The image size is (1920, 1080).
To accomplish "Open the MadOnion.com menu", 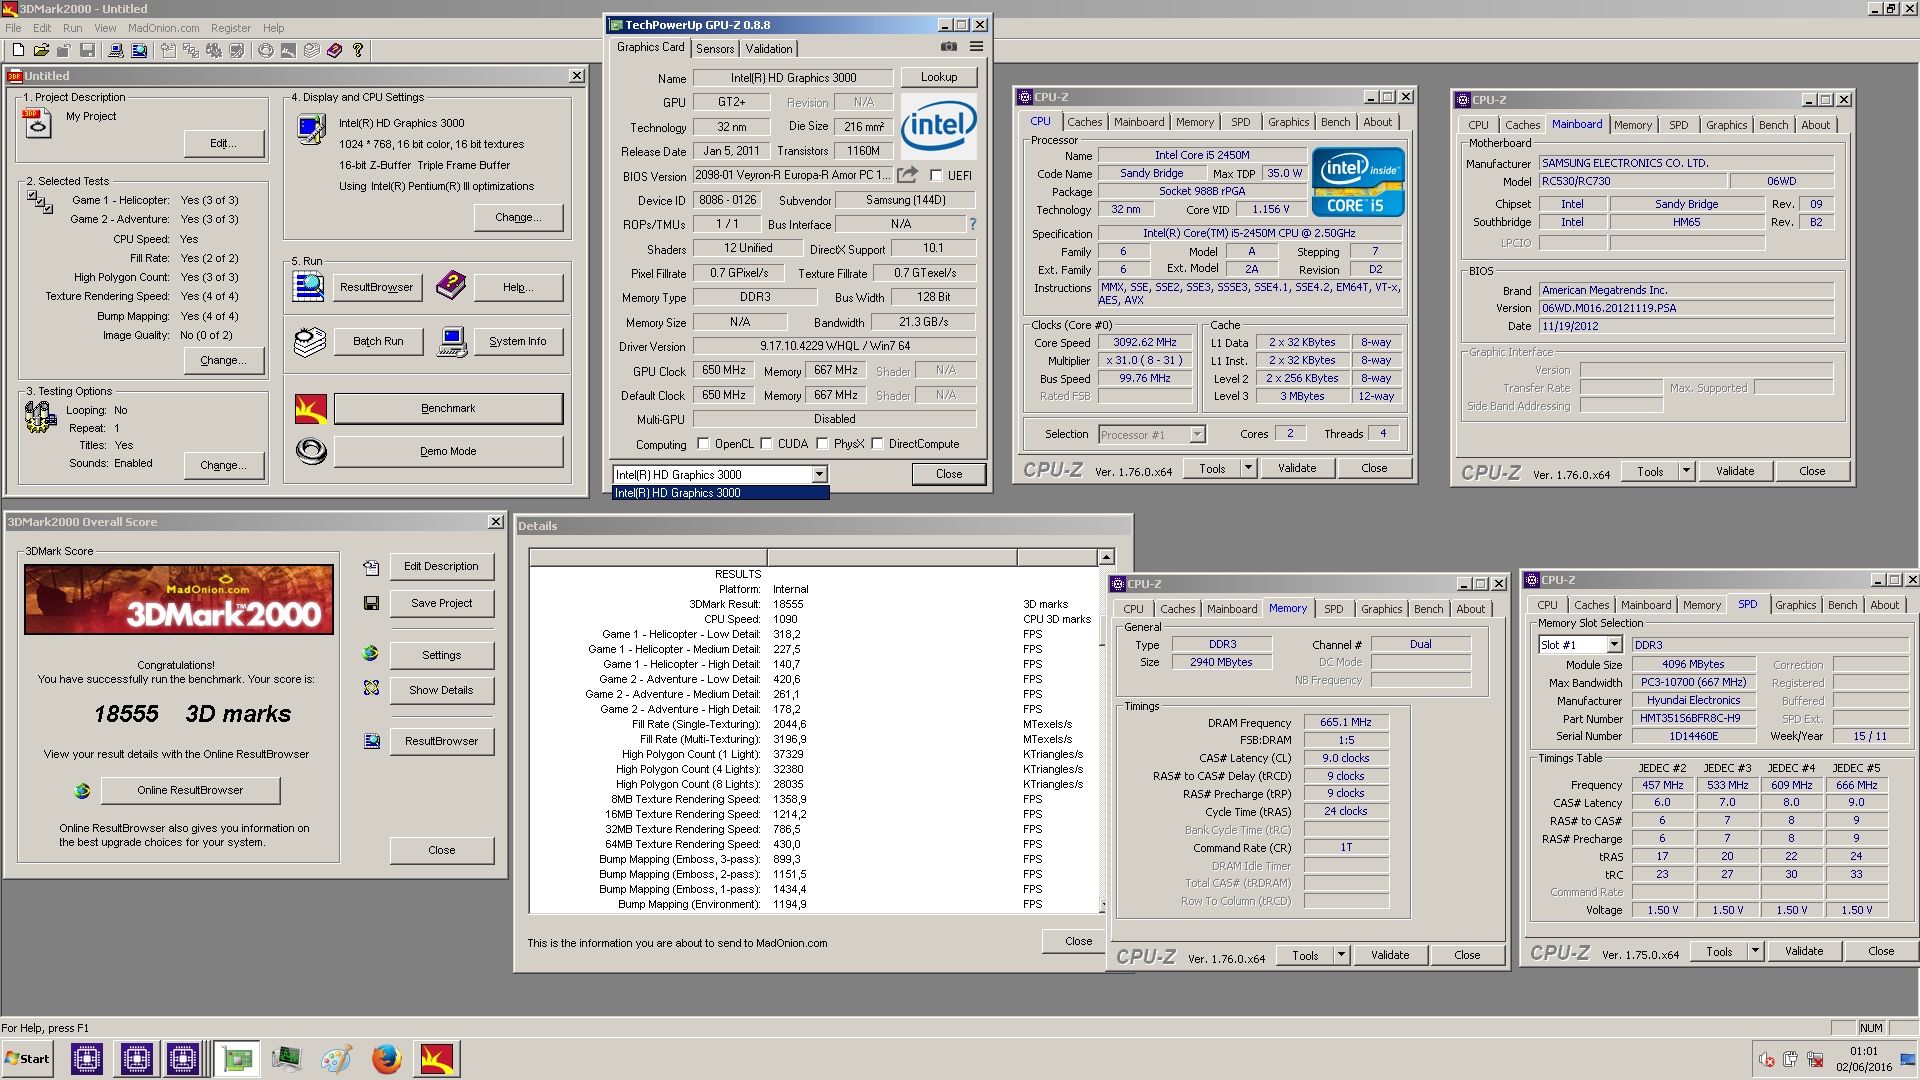I will tap(164, 28).
